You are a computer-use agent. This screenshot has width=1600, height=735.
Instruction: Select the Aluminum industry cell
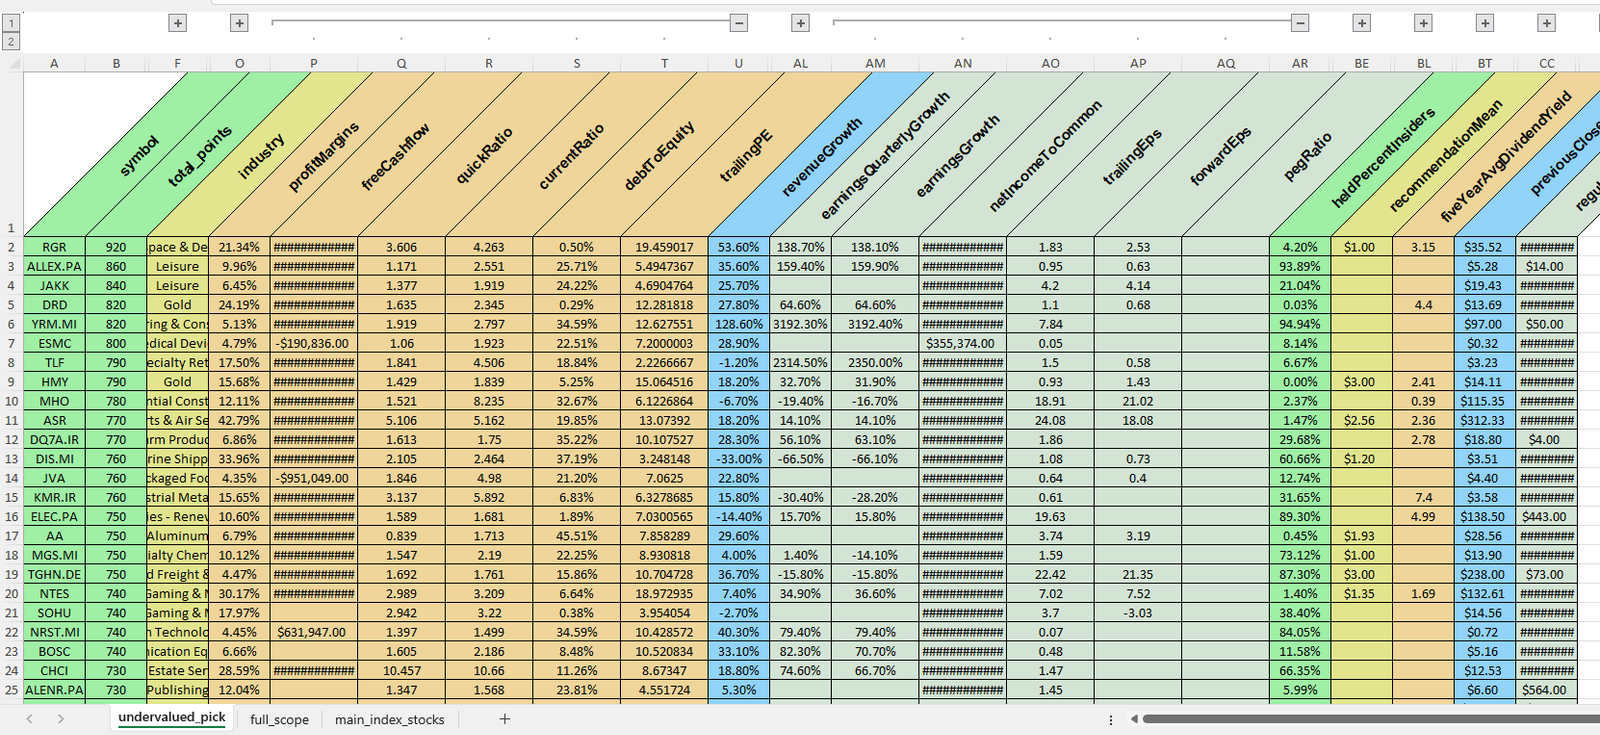(x=177, y=536)
